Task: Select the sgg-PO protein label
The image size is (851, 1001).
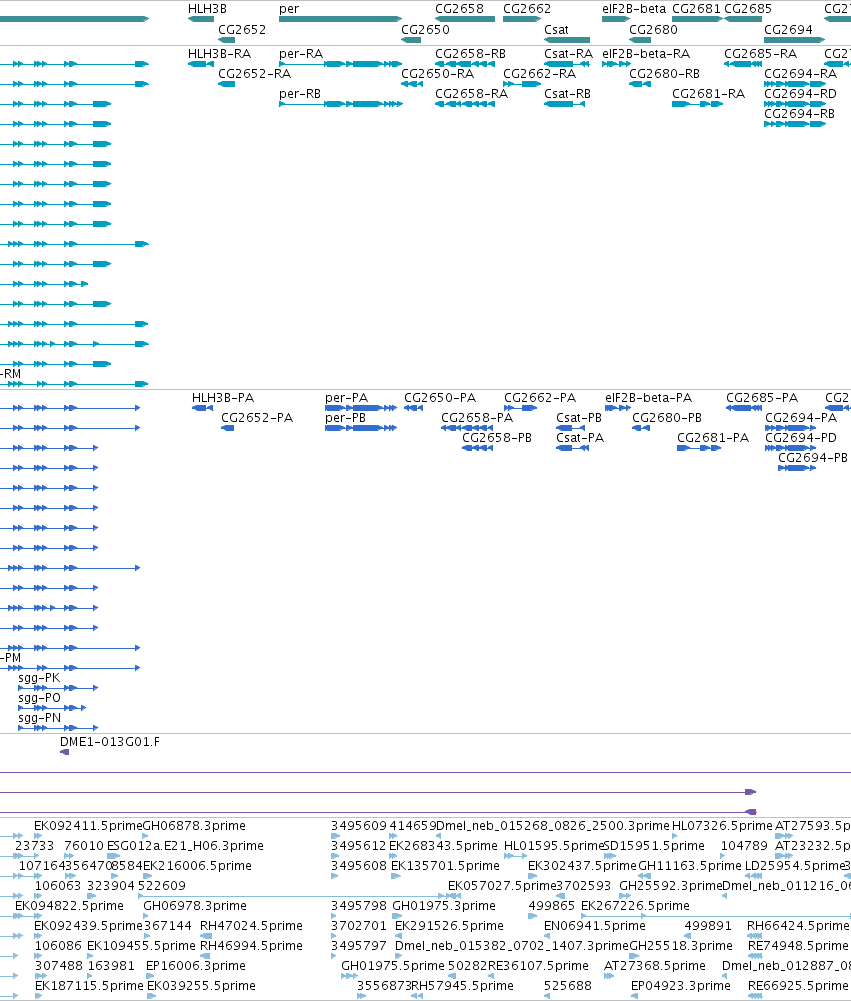Action: [x=40, y=698]
